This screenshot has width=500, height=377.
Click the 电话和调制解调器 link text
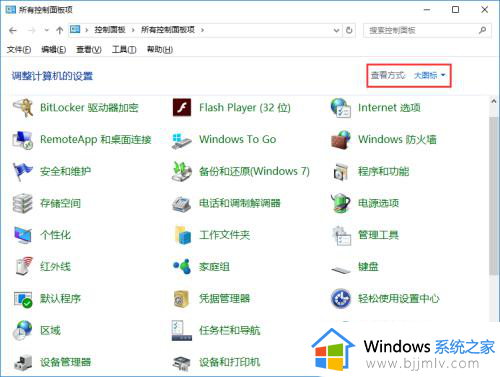[x=240, y=203]
